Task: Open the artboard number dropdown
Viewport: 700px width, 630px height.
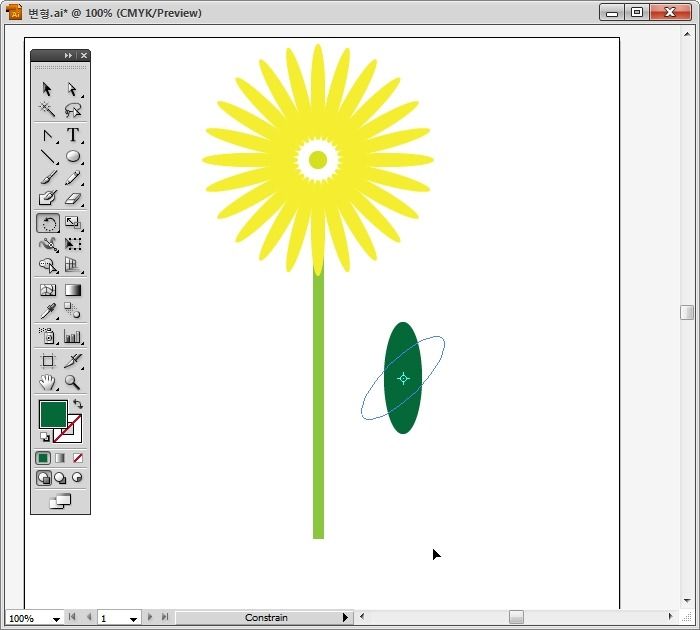Action: pos(133,619)
